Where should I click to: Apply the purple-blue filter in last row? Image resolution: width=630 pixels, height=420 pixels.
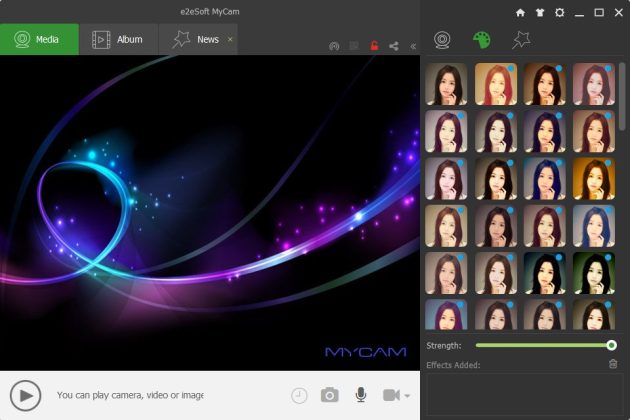446,315
